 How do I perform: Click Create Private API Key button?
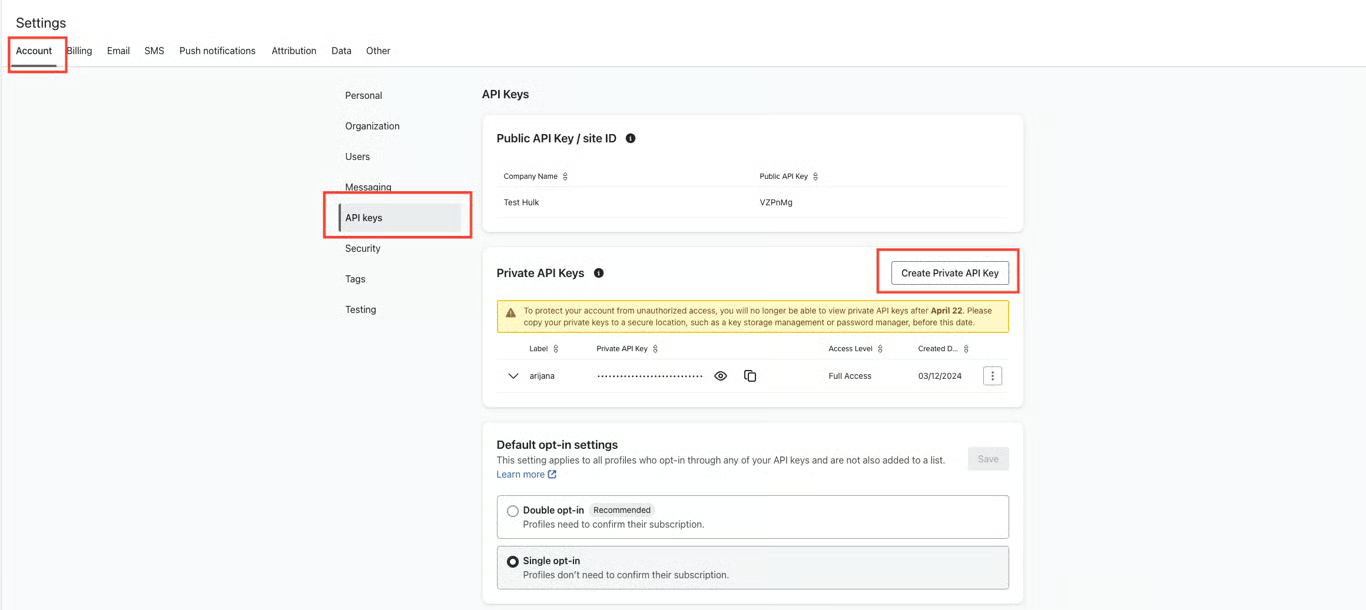click(950, 273)
